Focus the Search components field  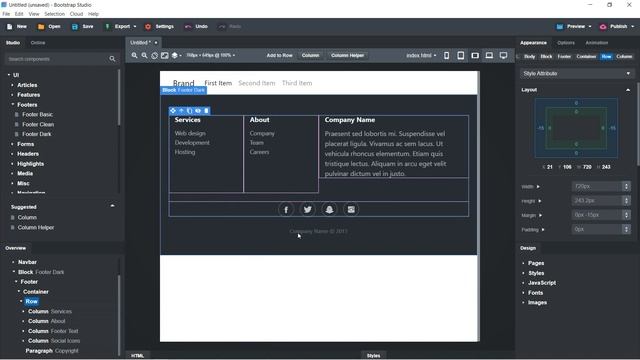(57, 59)
